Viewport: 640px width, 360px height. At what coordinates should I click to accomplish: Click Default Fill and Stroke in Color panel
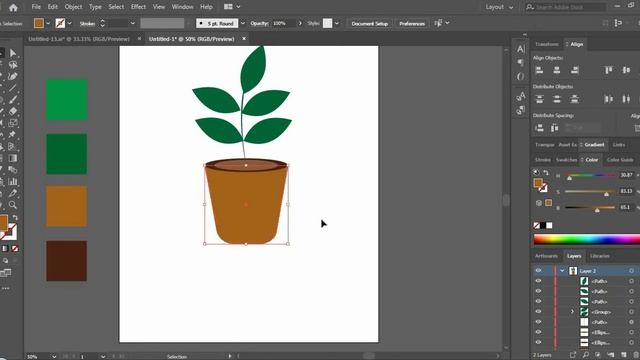pos(536,172)
